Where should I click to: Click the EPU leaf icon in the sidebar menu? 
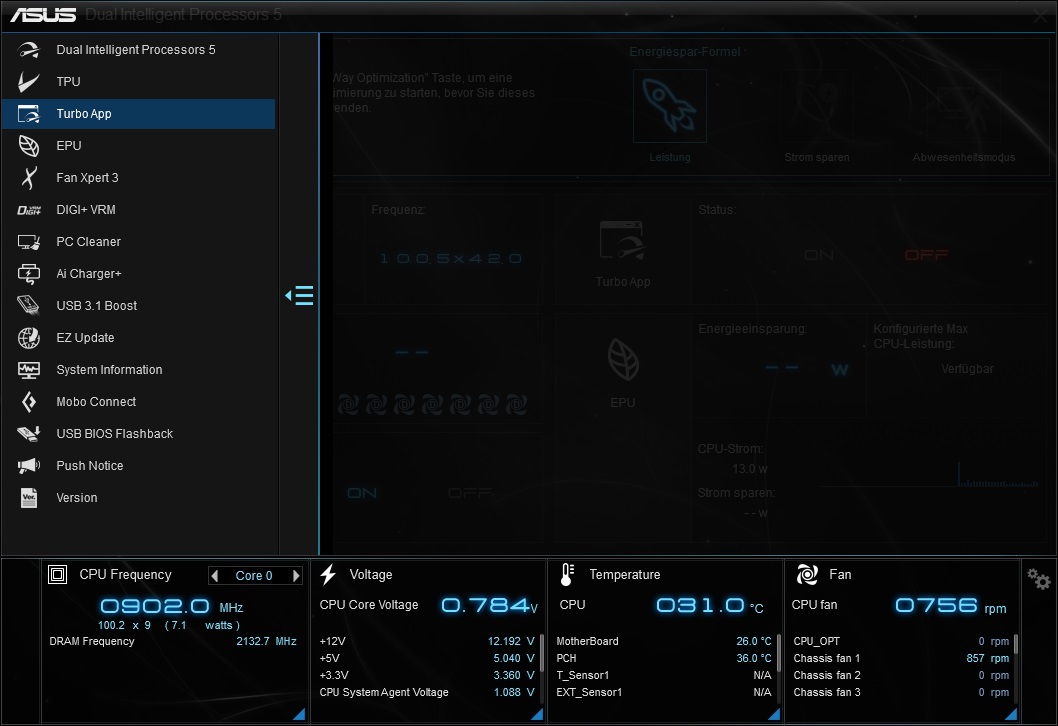(x=29, y=146)
